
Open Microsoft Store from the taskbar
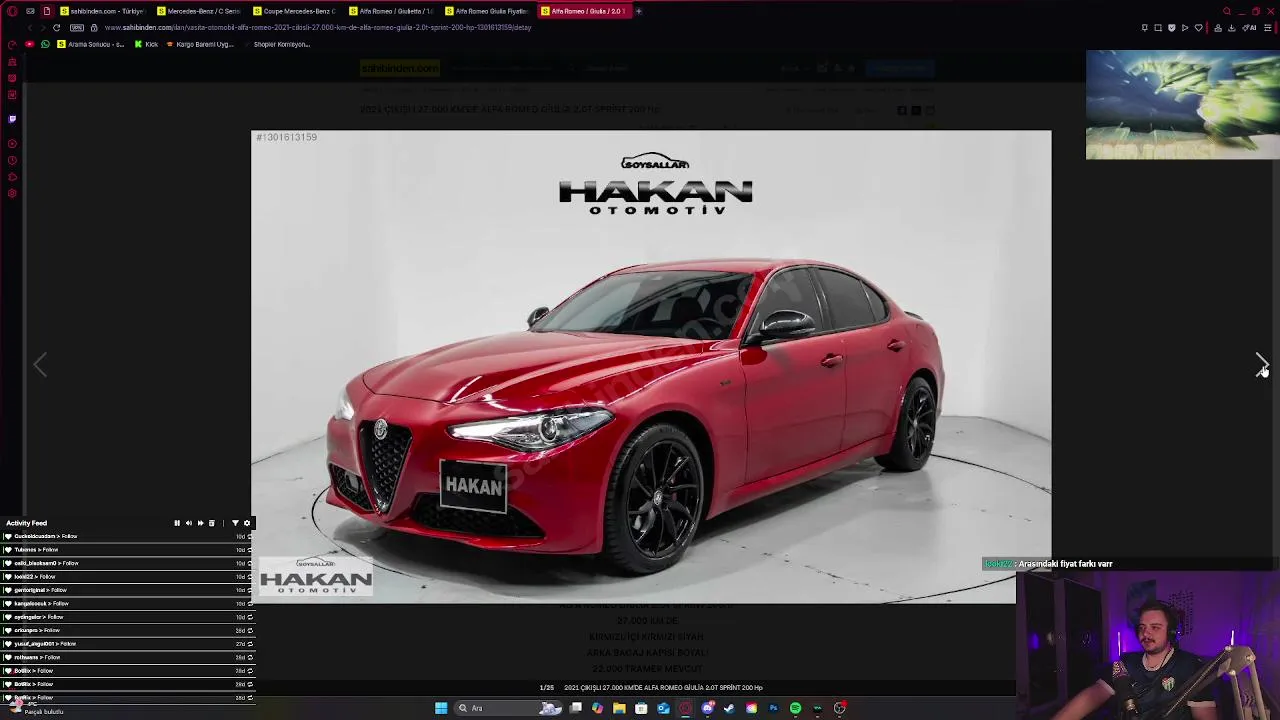pos(641,708)
